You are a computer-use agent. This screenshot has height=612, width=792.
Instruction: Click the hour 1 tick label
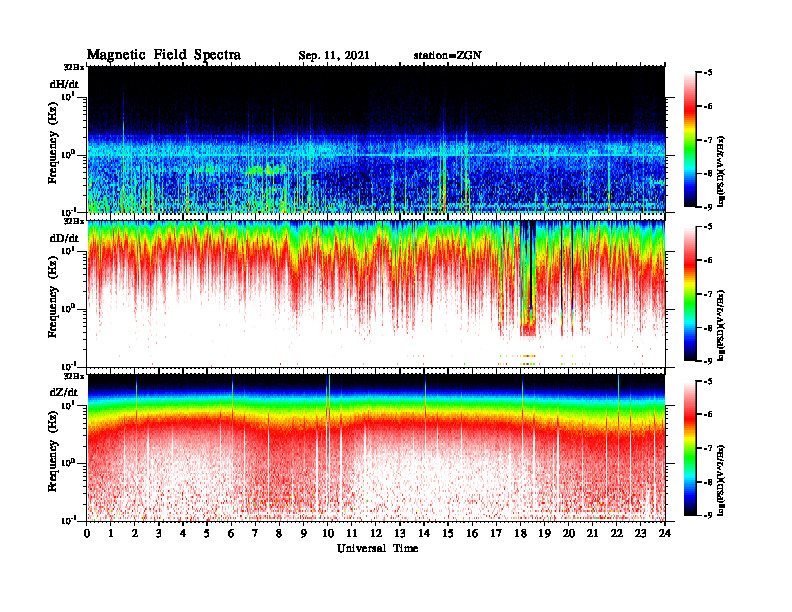tap(111, 533)
